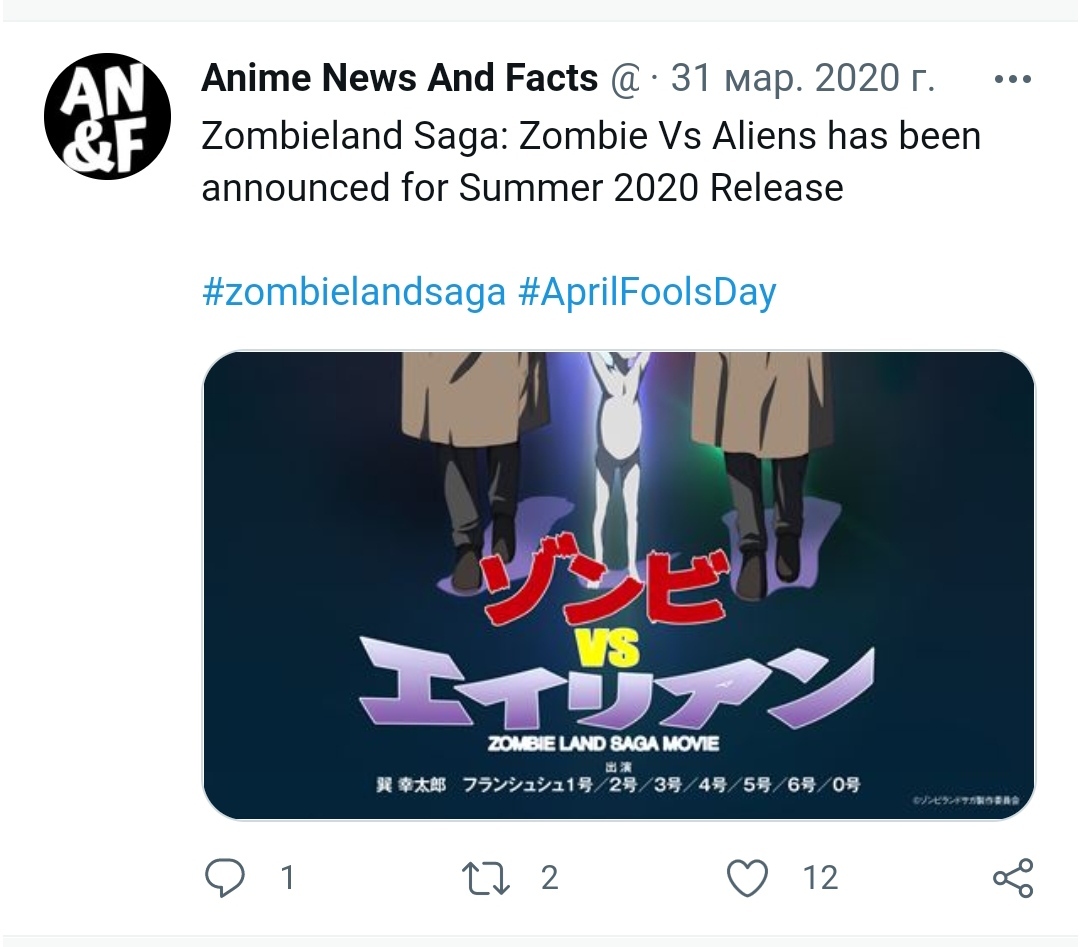This screenshot has height=947, width=1080.
Task: Share the tweet using the share icon
Action: coord(1012,878)
